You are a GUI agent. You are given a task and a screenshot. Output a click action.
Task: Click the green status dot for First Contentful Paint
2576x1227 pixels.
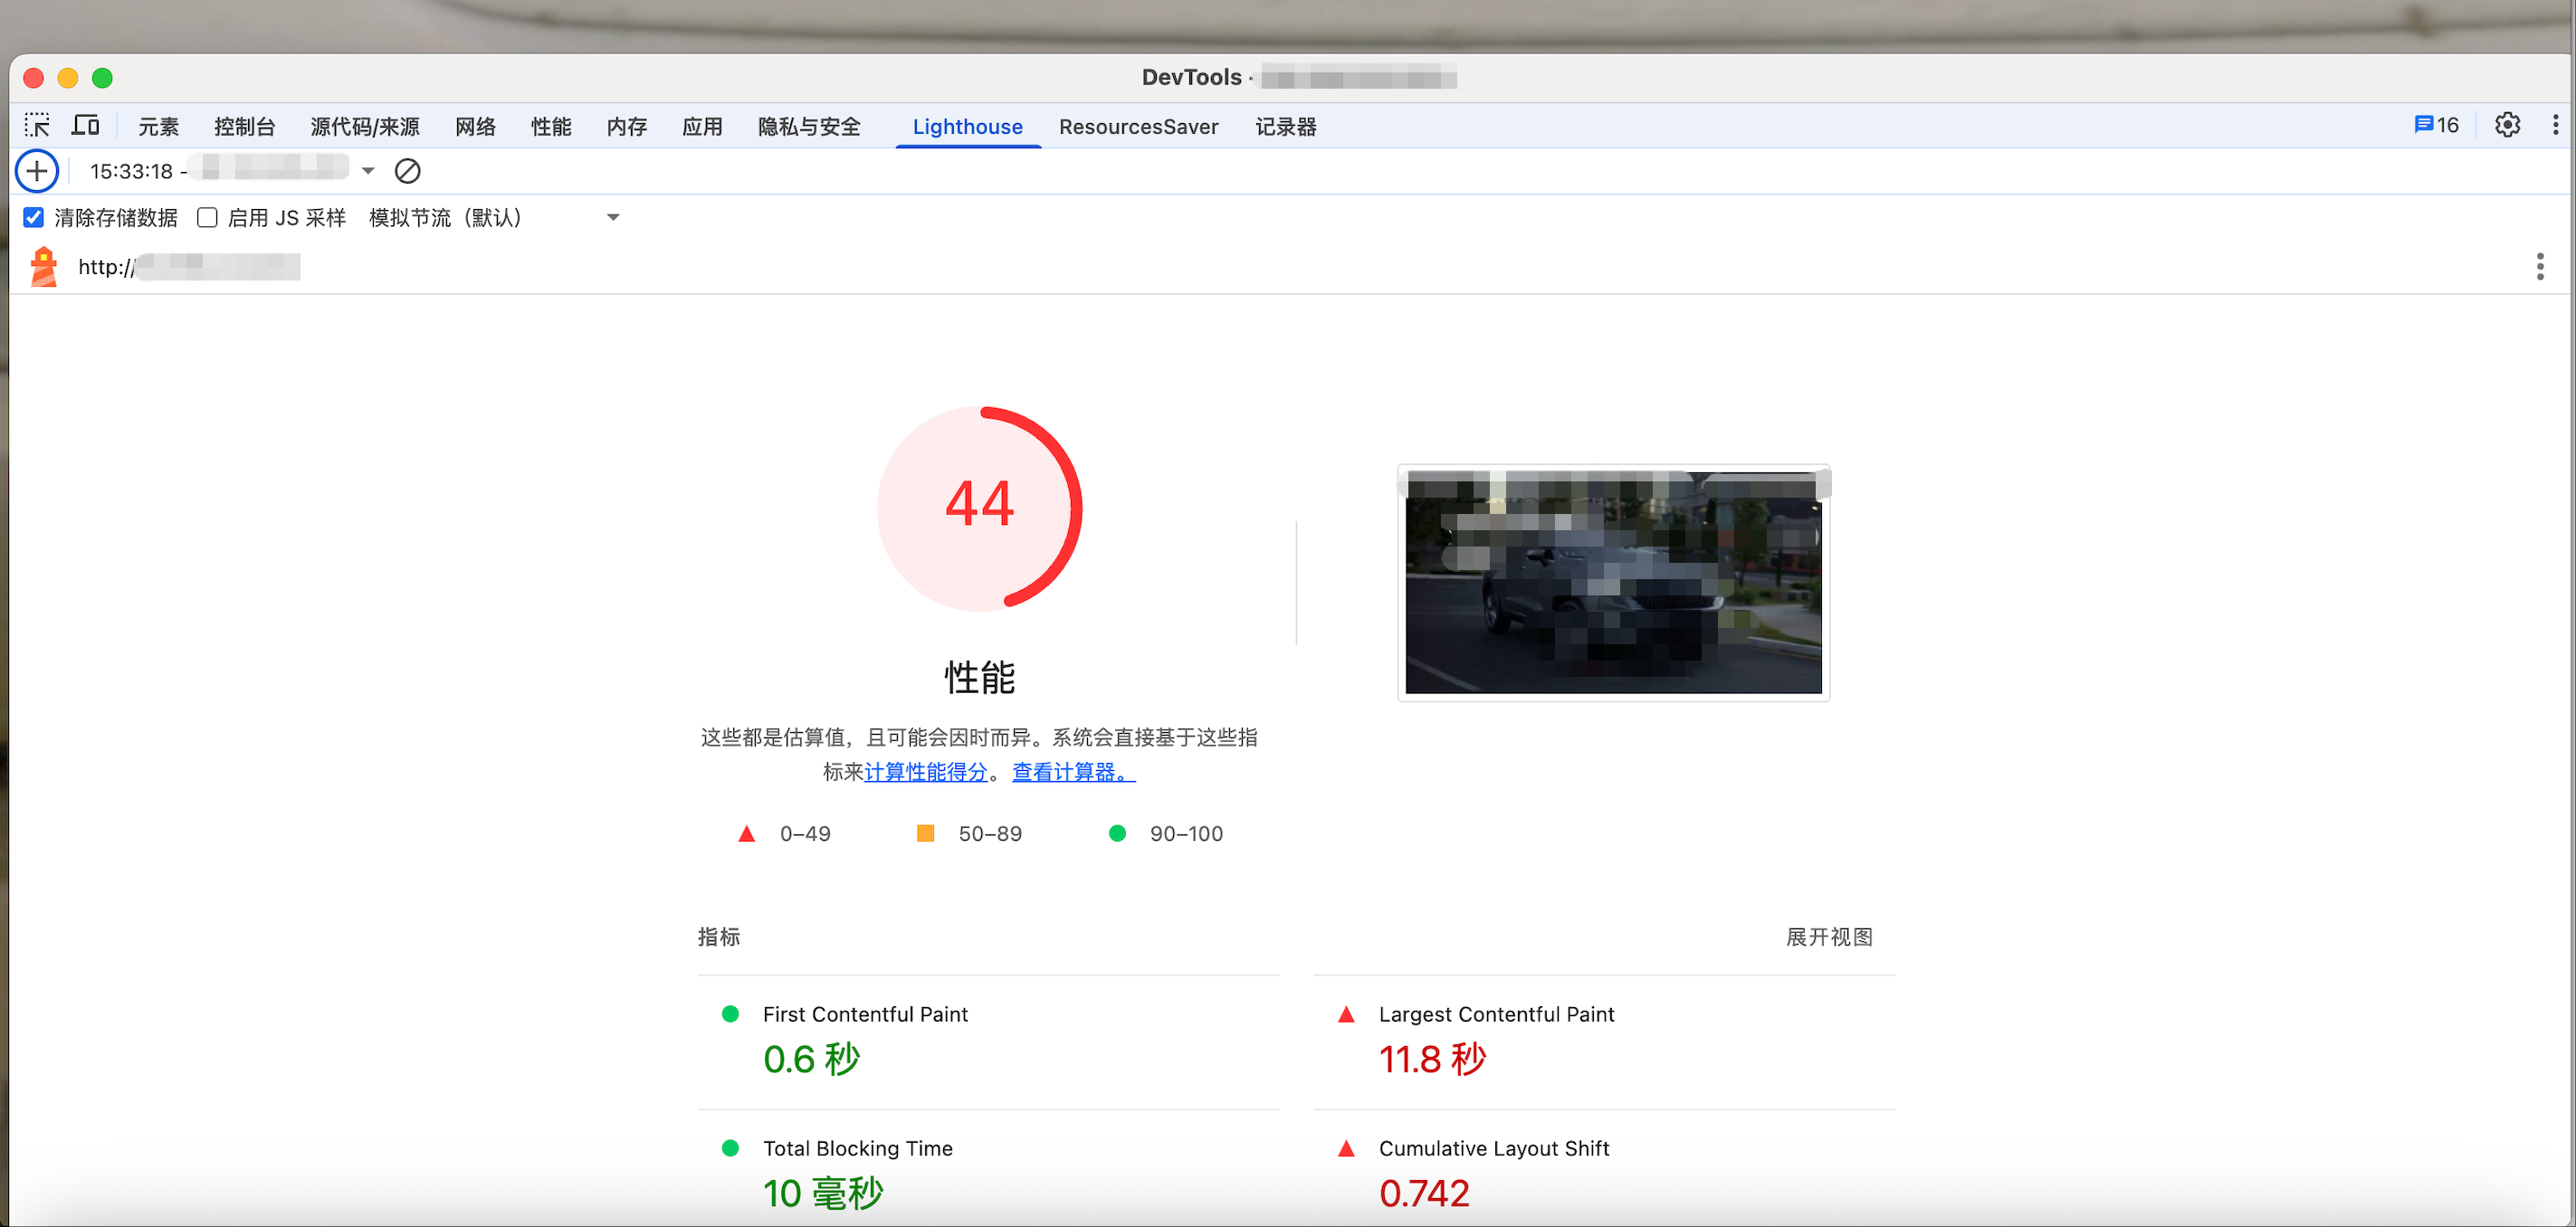(x=730, y=1014)
